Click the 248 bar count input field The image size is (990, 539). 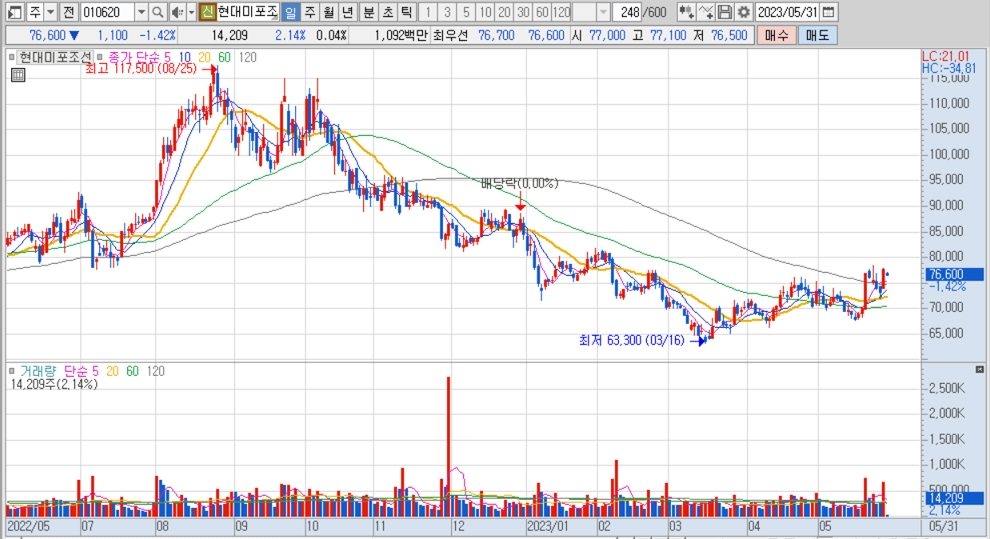(629, 12)
